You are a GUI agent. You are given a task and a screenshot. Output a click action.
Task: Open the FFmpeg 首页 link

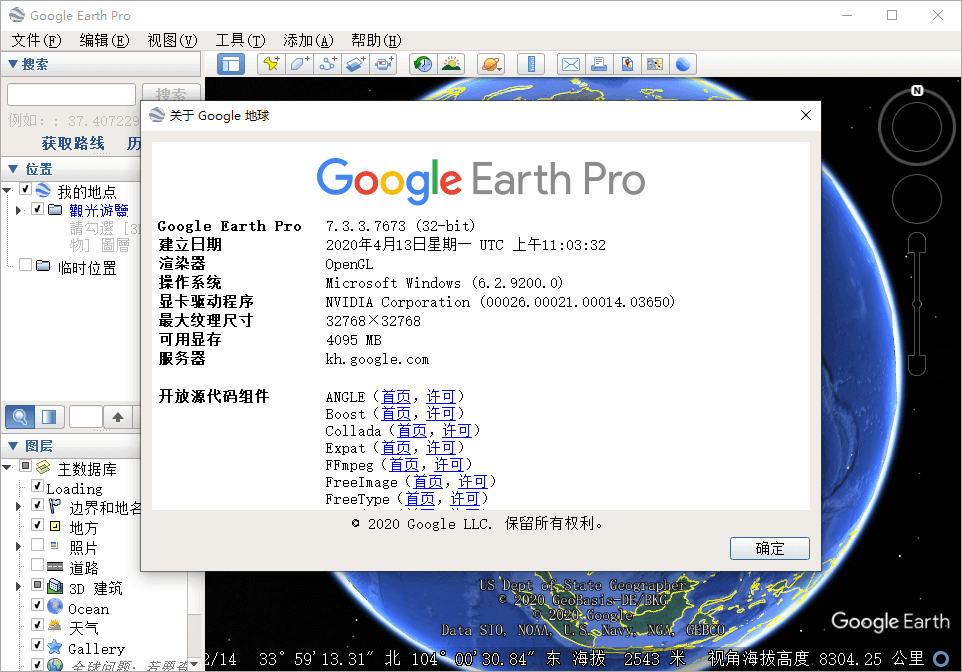pyautogui.click(x=403, y=464)
